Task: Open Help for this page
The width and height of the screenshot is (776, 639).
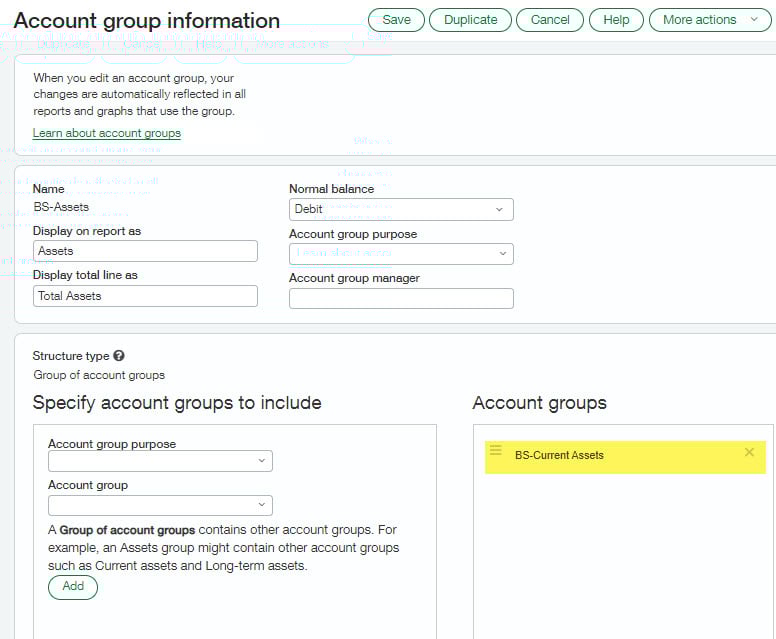Action: pos(616,20)
